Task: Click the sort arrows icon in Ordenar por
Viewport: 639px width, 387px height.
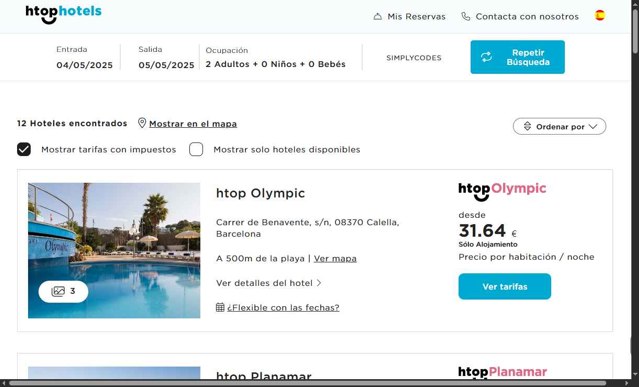Action: [527, 126]
